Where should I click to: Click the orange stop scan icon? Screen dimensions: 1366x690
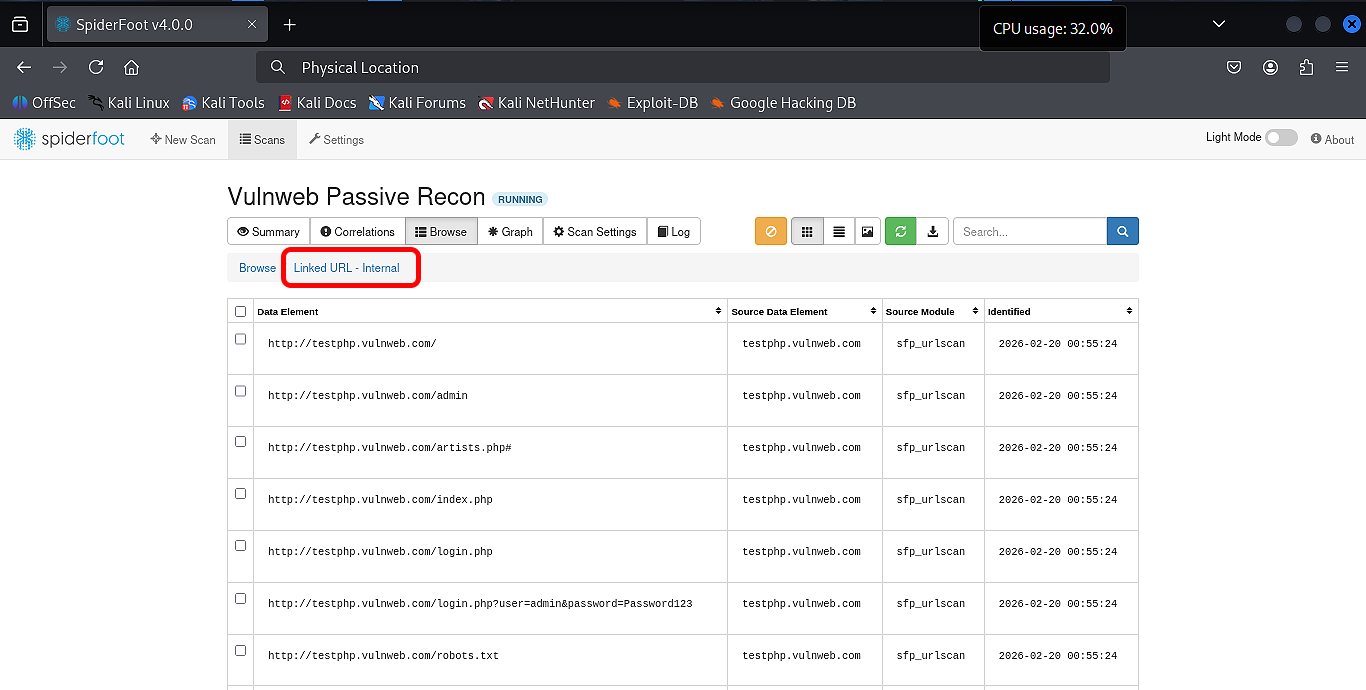coord(770,232)
